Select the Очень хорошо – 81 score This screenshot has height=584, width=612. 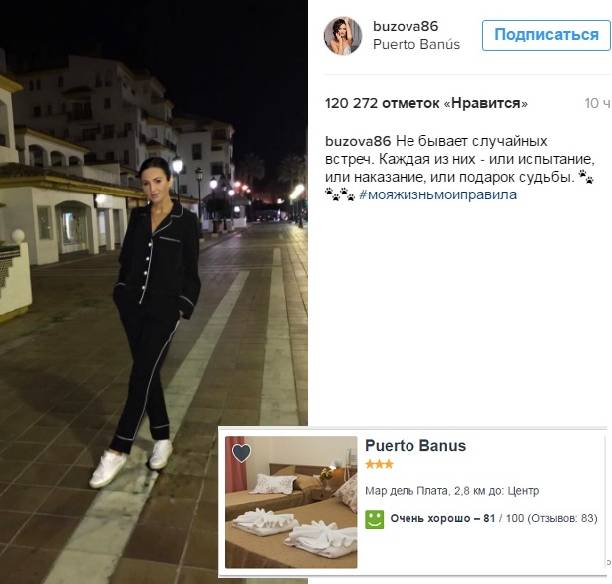pyautogui.click(x=443, y=518)
